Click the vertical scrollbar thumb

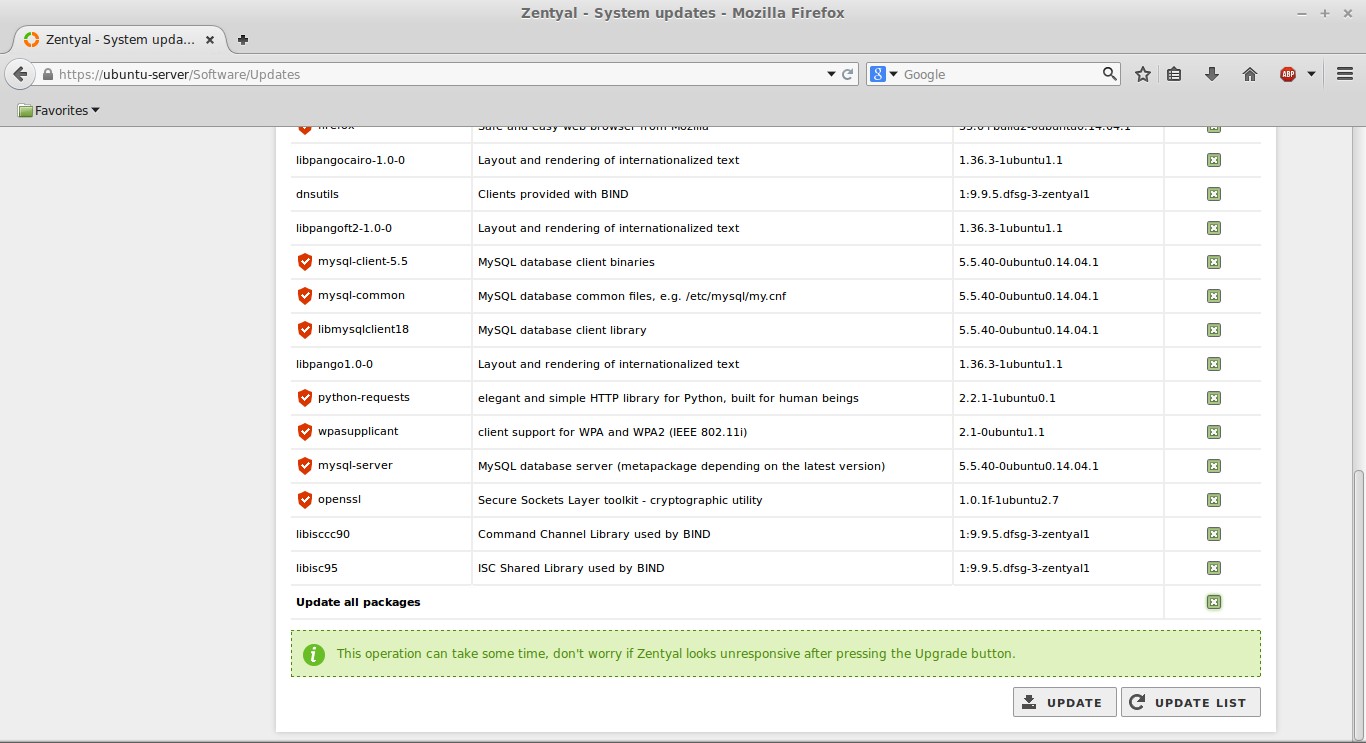click(1357, 603)
